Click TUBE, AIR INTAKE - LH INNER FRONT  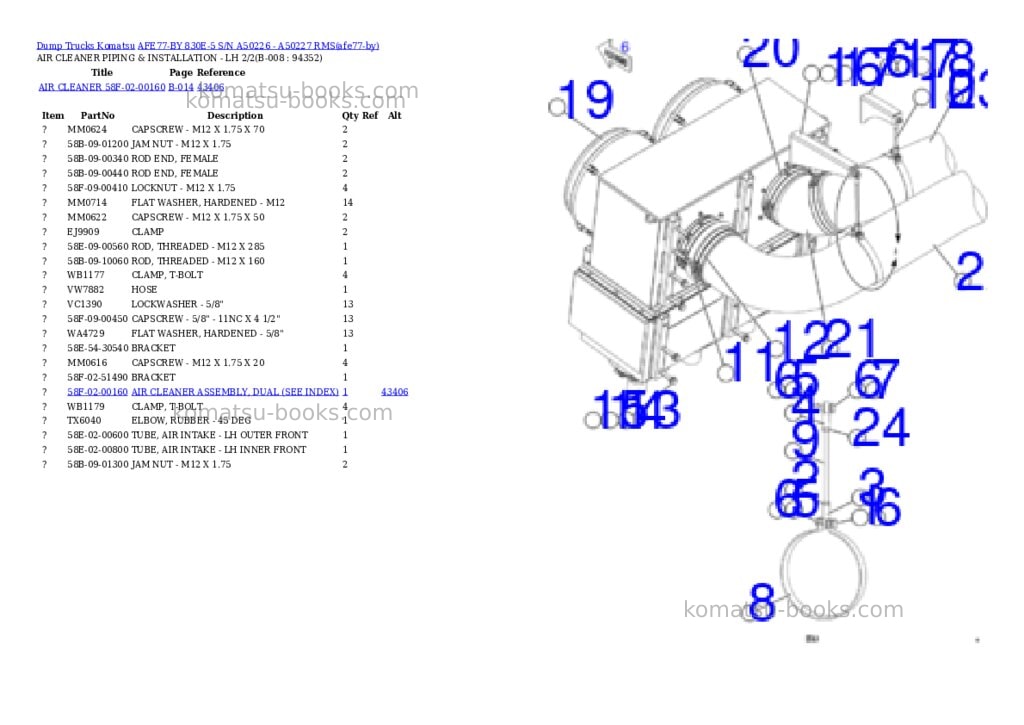click(x=219, y=450)
